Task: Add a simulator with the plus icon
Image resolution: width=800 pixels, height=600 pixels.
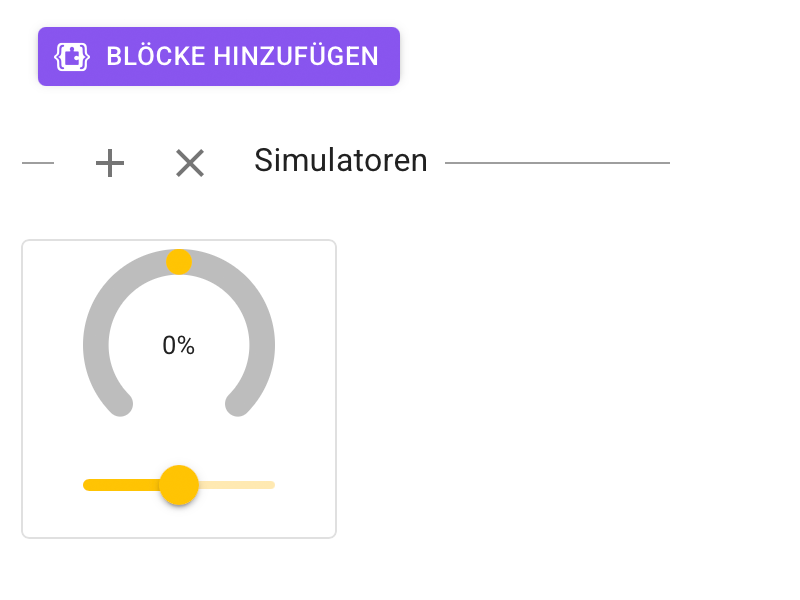Action: pyautogui.click(x=110, y=163)
